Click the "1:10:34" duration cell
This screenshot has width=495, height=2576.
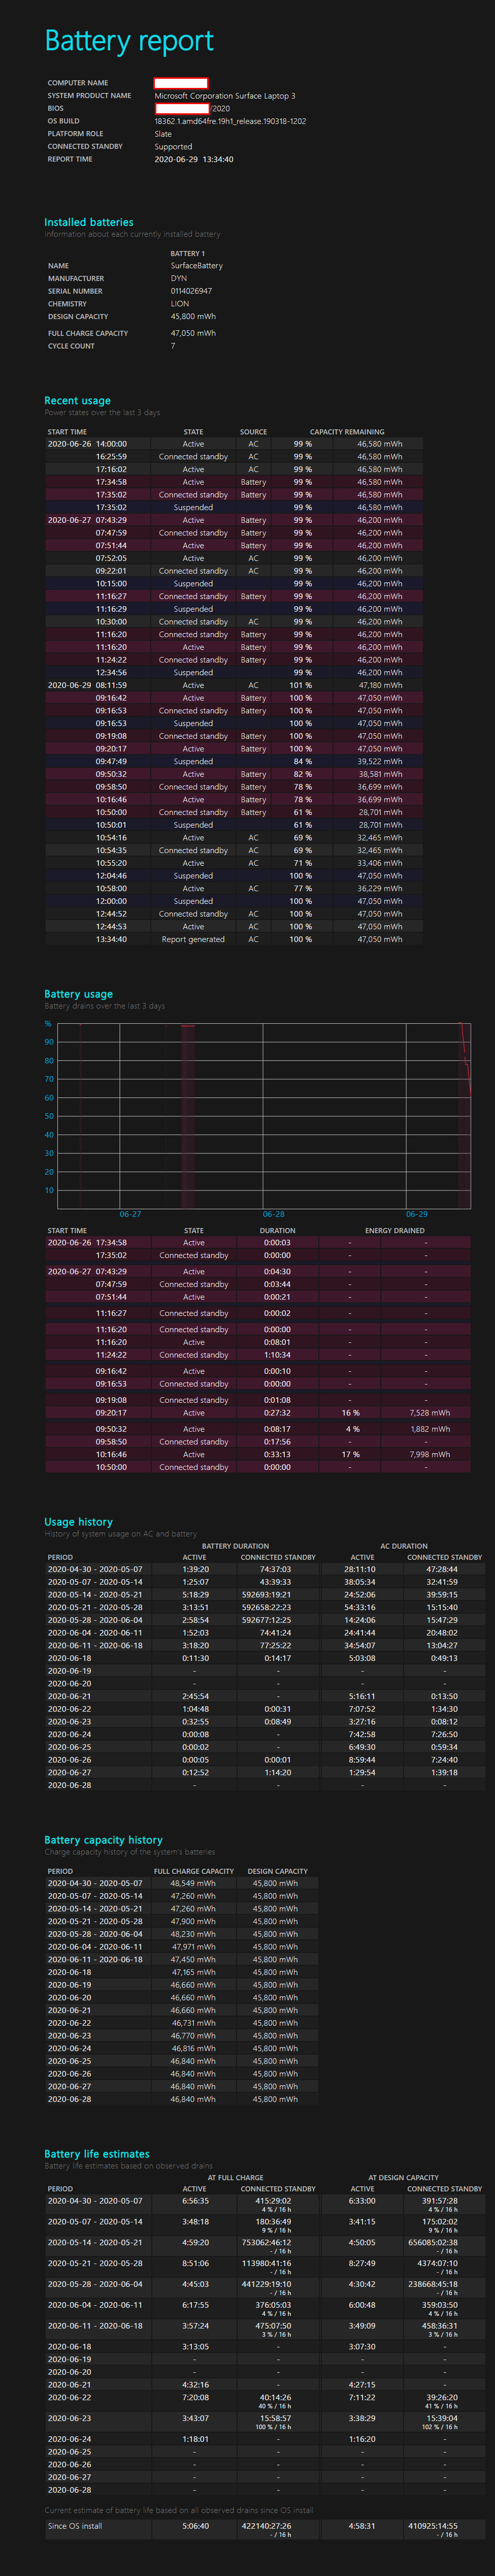[277, 1355]
